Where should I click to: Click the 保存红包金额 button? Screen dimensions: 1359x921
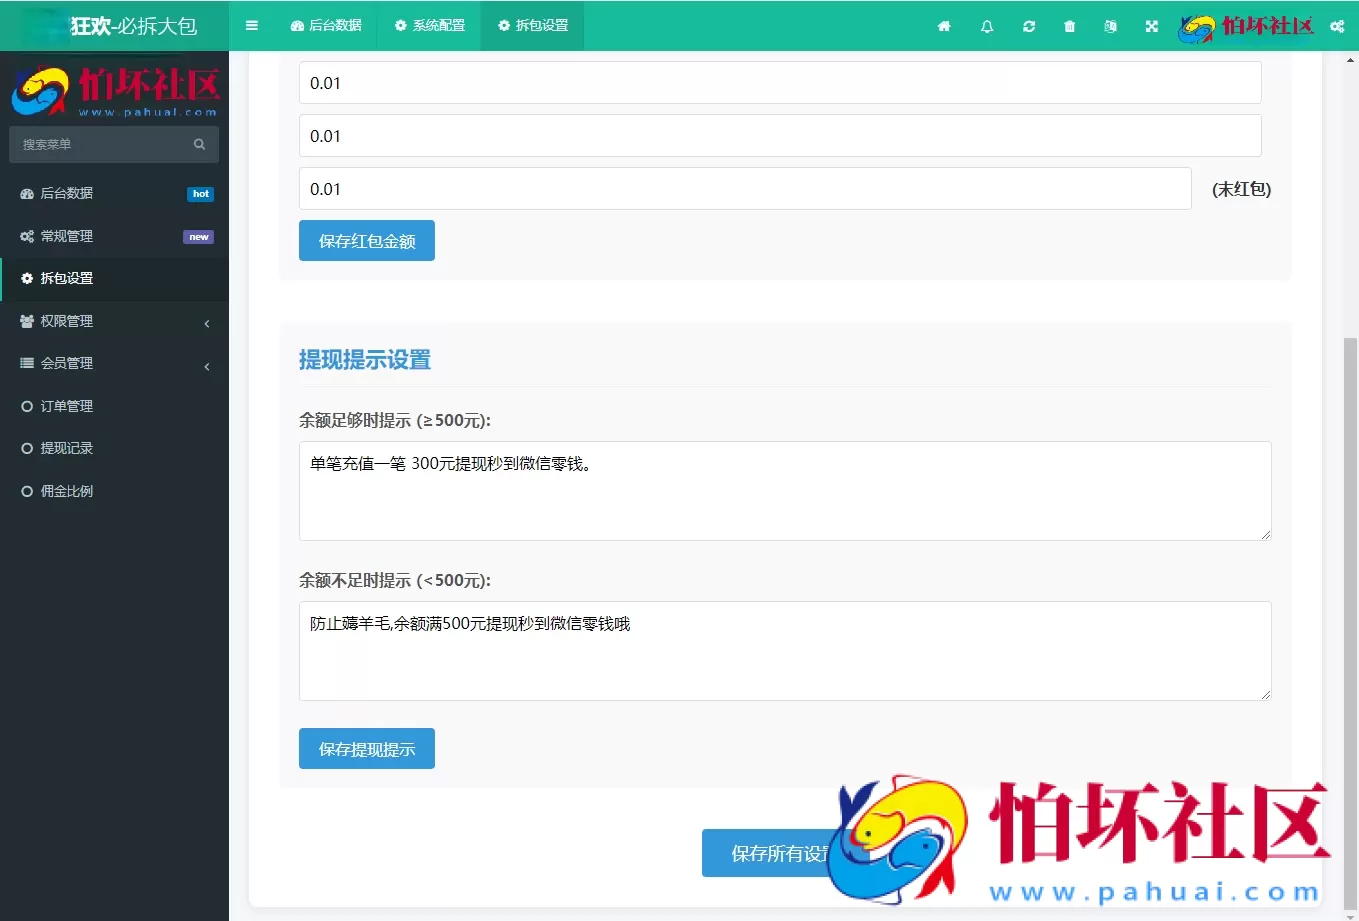click(366, 240)
